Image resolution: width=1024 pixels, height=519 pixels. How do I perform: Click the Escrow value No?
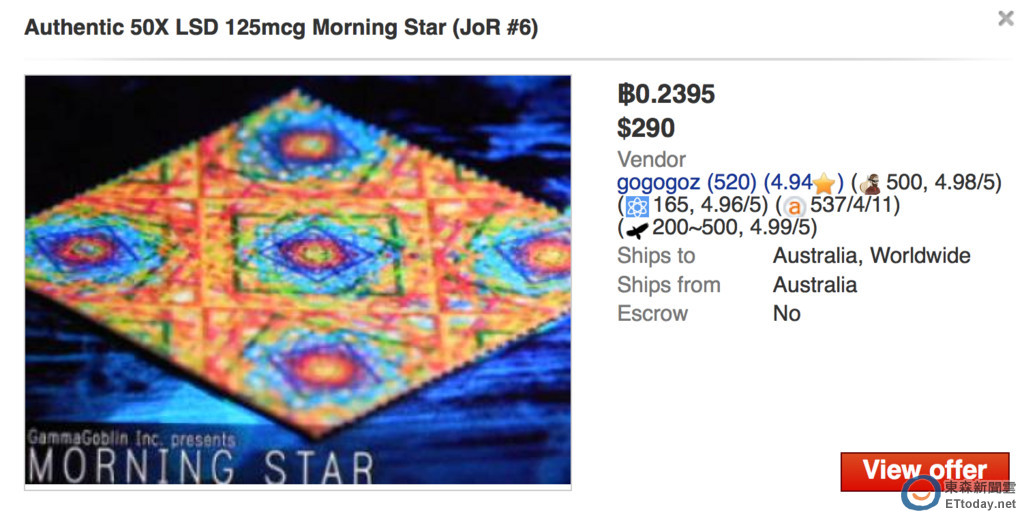(x=786, y=314)
